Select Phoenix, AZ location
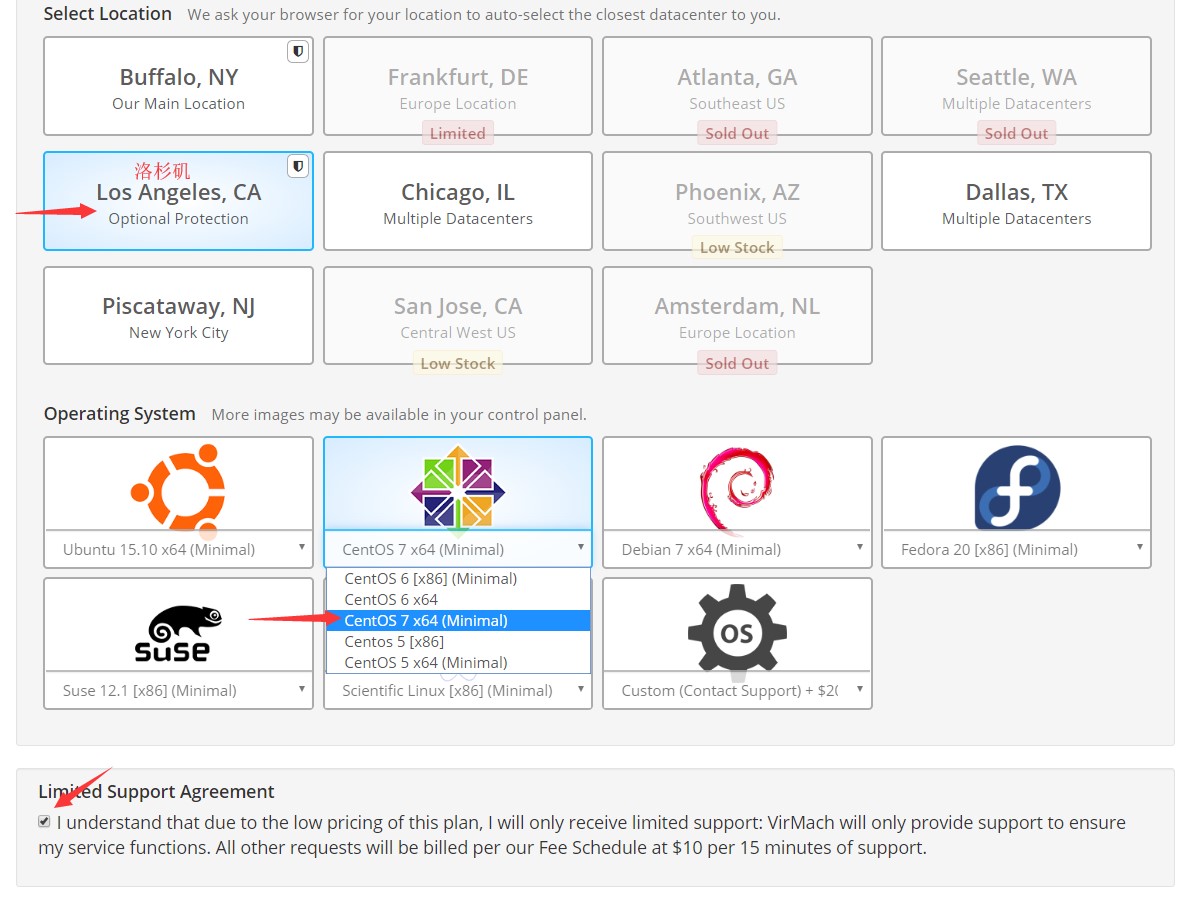Screen dimensions: 1189x916 coord(737,201)
